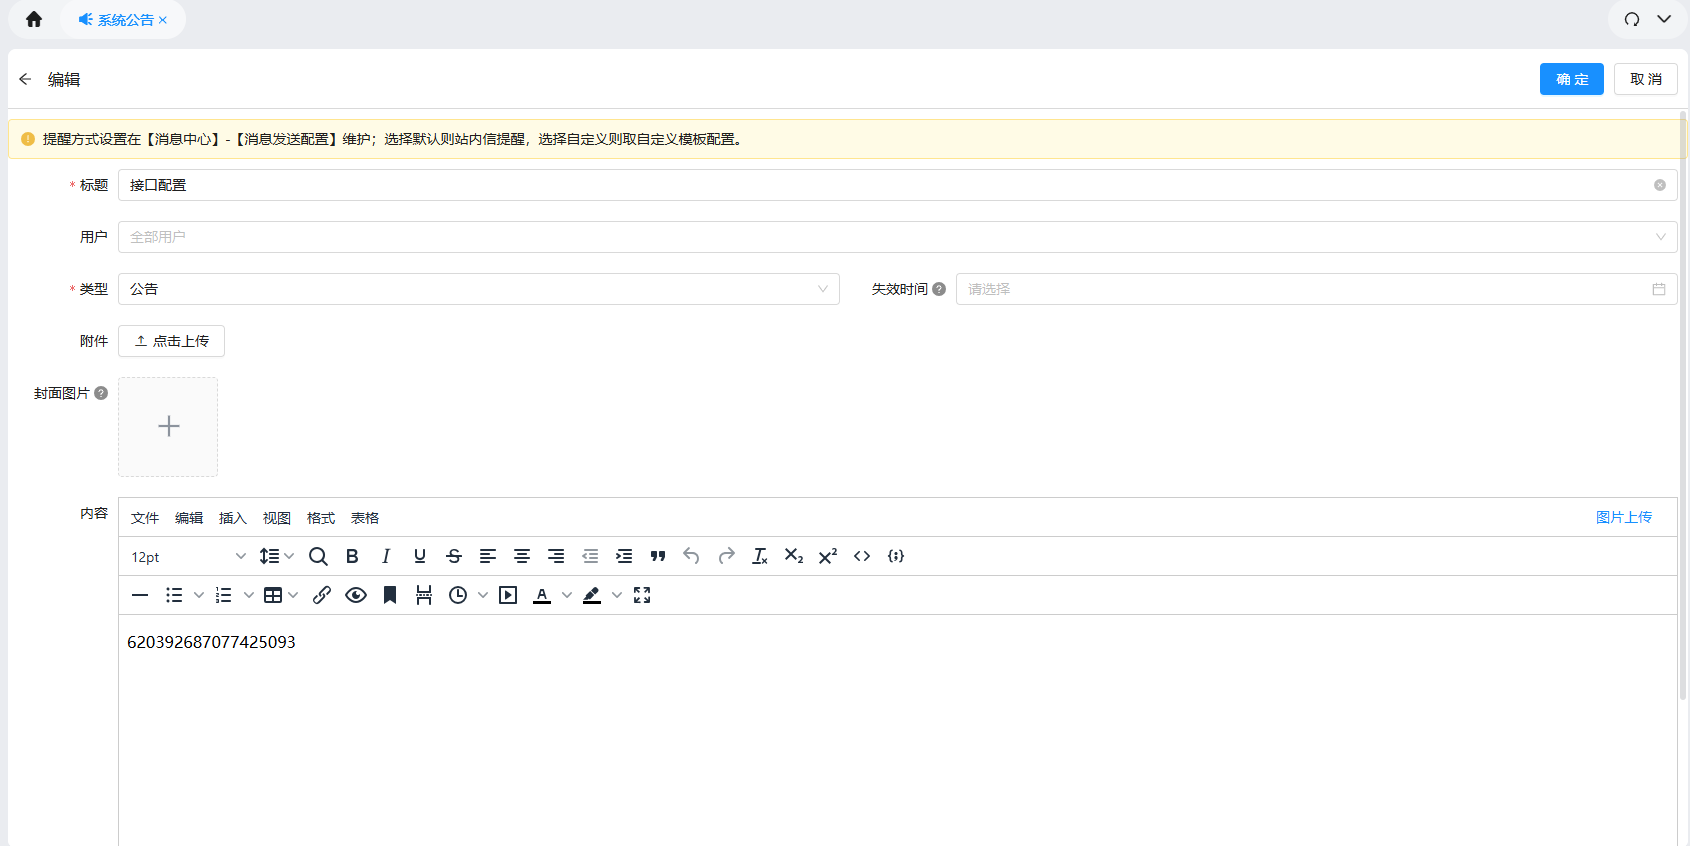Expand the 用户 selection dropdown
Image resolution: width=1690 pixels, height=846 pixels.
tap(896, 237)
